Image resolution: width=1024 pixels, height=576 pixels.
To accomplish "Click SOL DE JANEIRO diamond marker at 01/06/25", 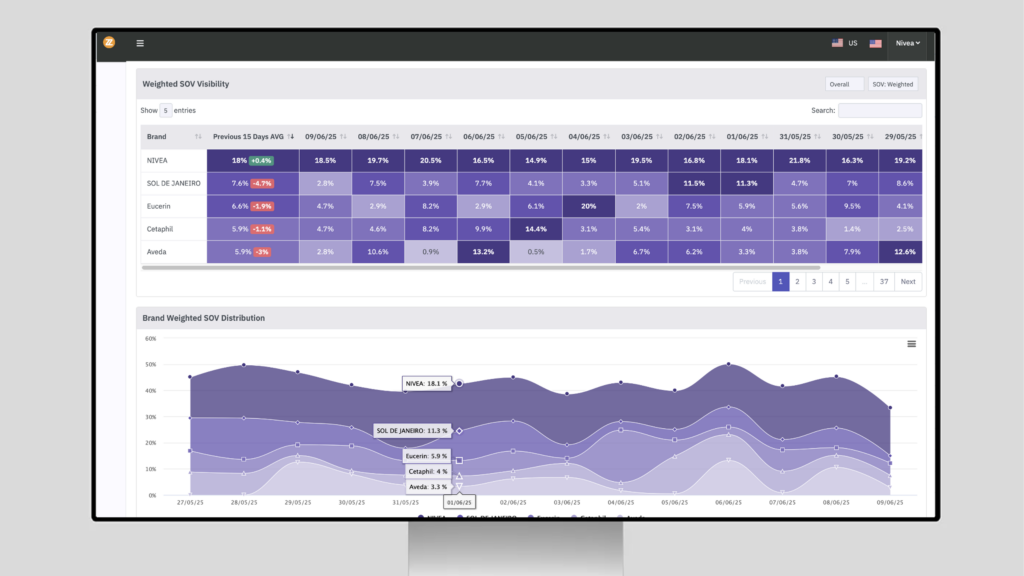I will pyautogui.click(x=459, y=431).
